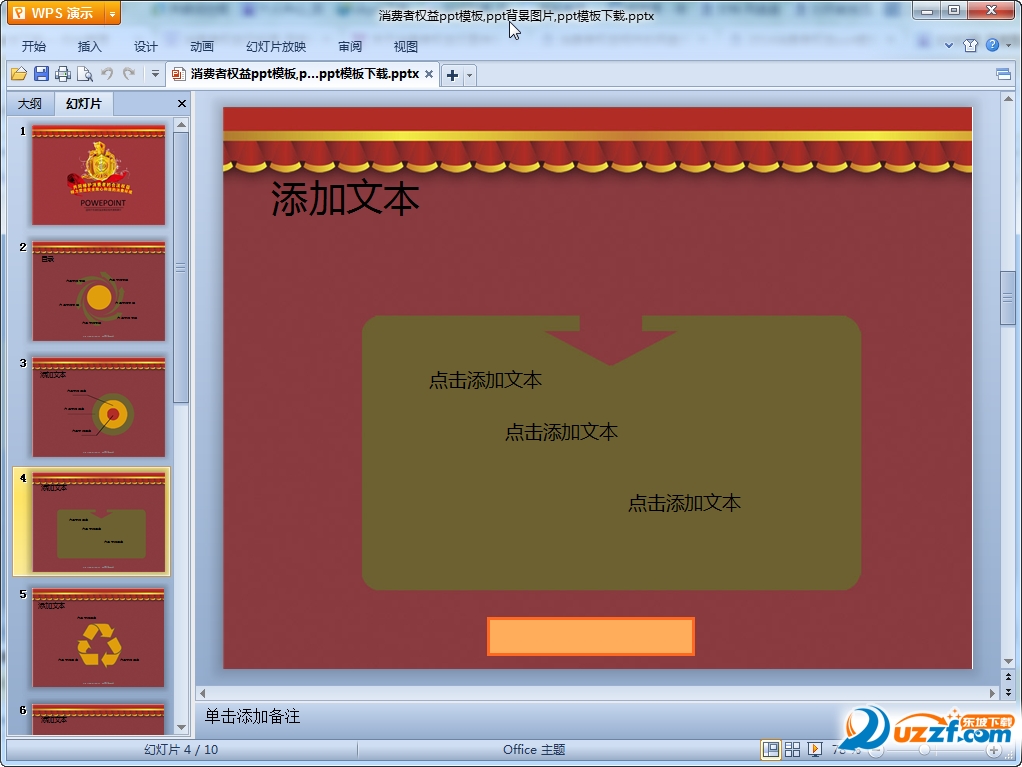Click the Open folder toolbar icon
The width and height of the screenshot is (1022, 767).
(x=19, y=74)
